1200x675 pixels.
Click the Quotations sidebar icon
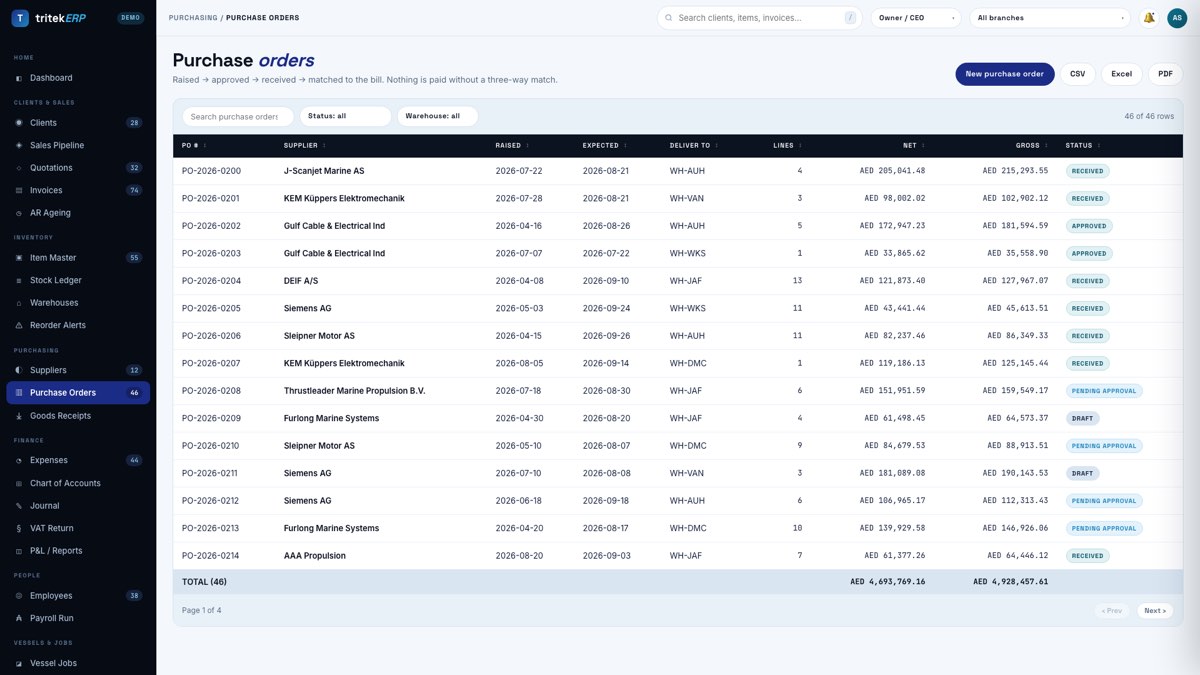tap(19, 168)
